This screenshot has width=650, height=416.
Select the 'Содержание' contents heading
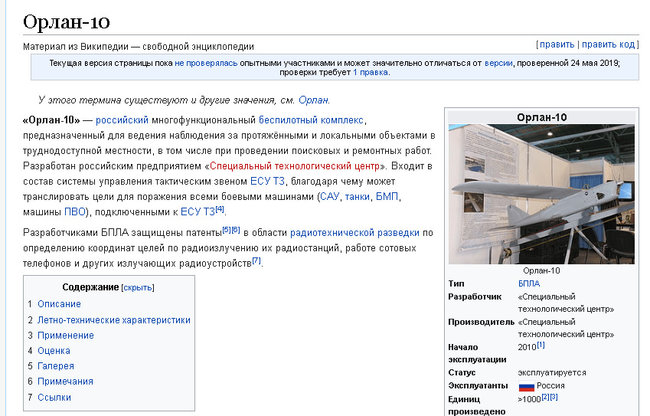[90, 287]
